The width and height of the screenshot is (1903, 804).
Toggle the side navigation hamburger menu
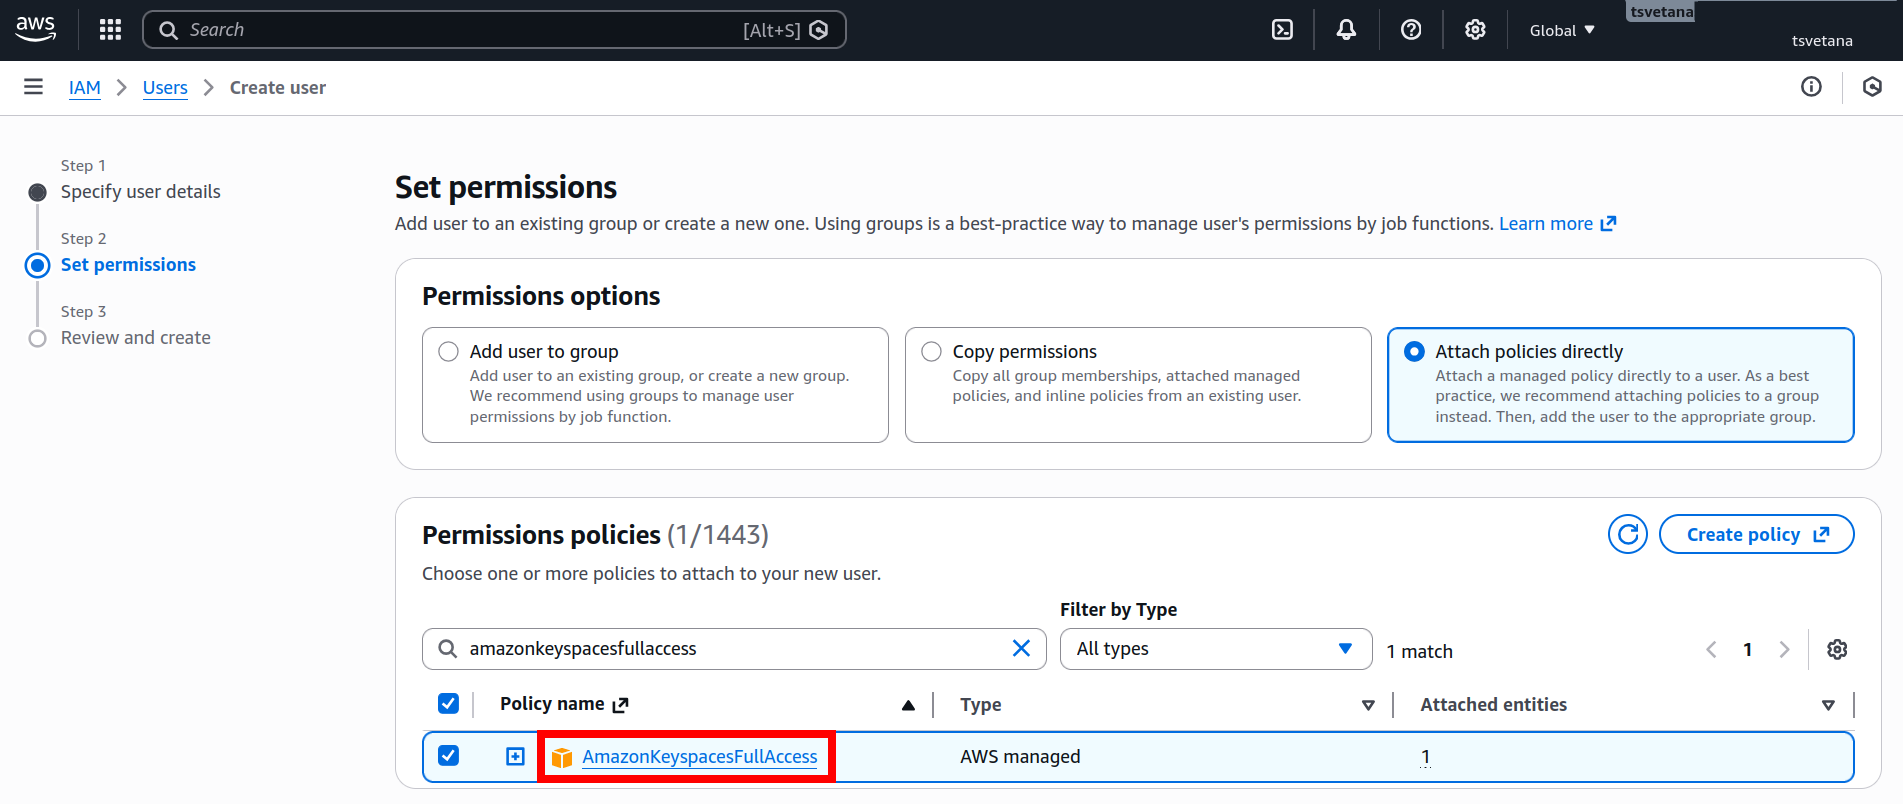coord(33,87)
